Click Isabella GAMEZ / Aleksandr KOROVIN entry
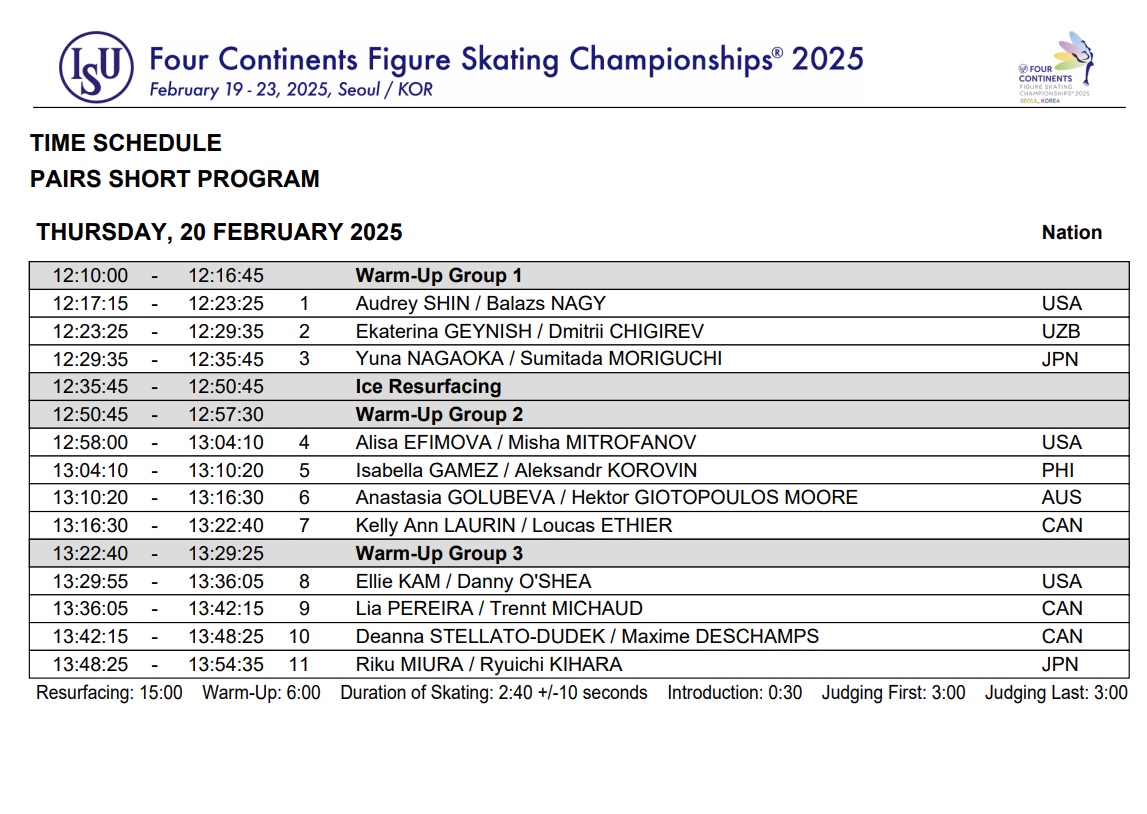Image resolution: width=1147 pixels, height=814 pixels. (x=526, y=470)
